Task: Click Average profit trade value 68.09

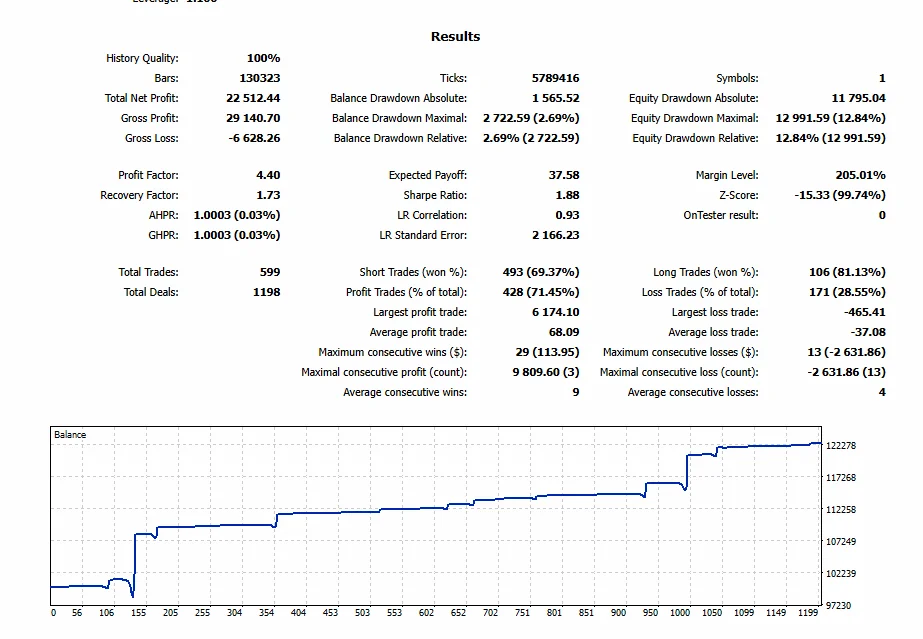Action: pyautogui.click(x=563, y=332)
